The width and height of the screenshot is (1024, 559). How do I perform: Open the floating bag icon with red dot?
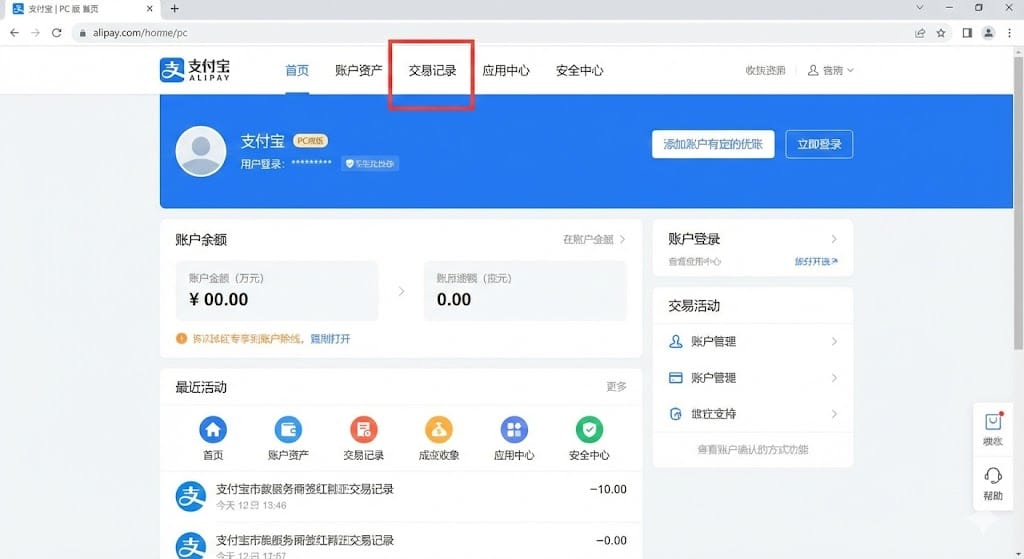(993, 422)
